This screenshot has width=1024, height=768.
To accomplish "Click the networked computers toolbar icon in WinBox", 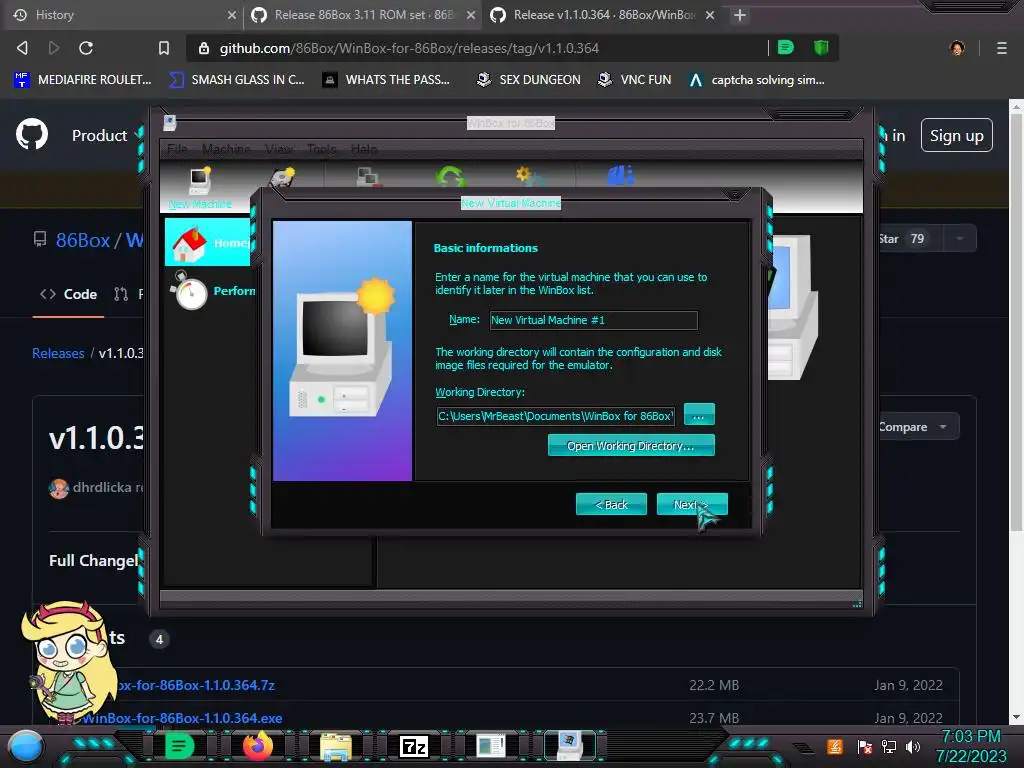I will click(368, 177).
